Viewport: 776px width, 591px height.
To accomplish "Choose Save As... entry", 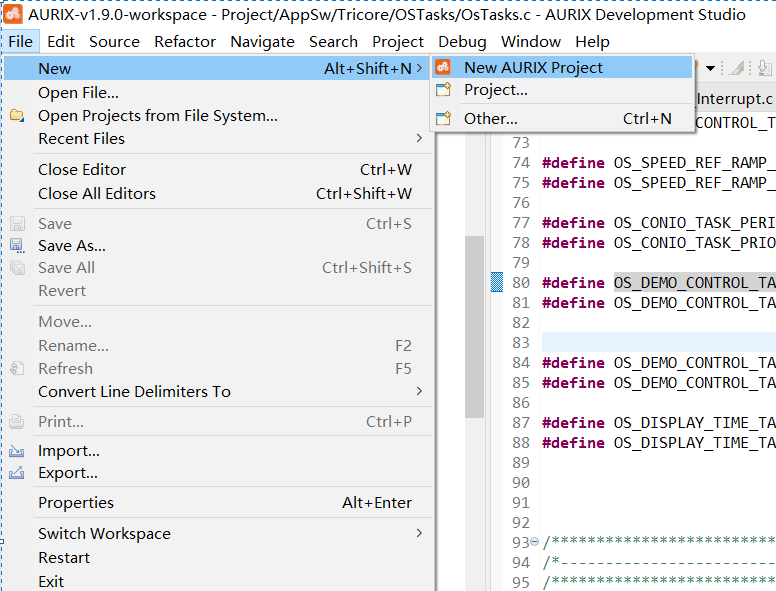I will (218, 246).
